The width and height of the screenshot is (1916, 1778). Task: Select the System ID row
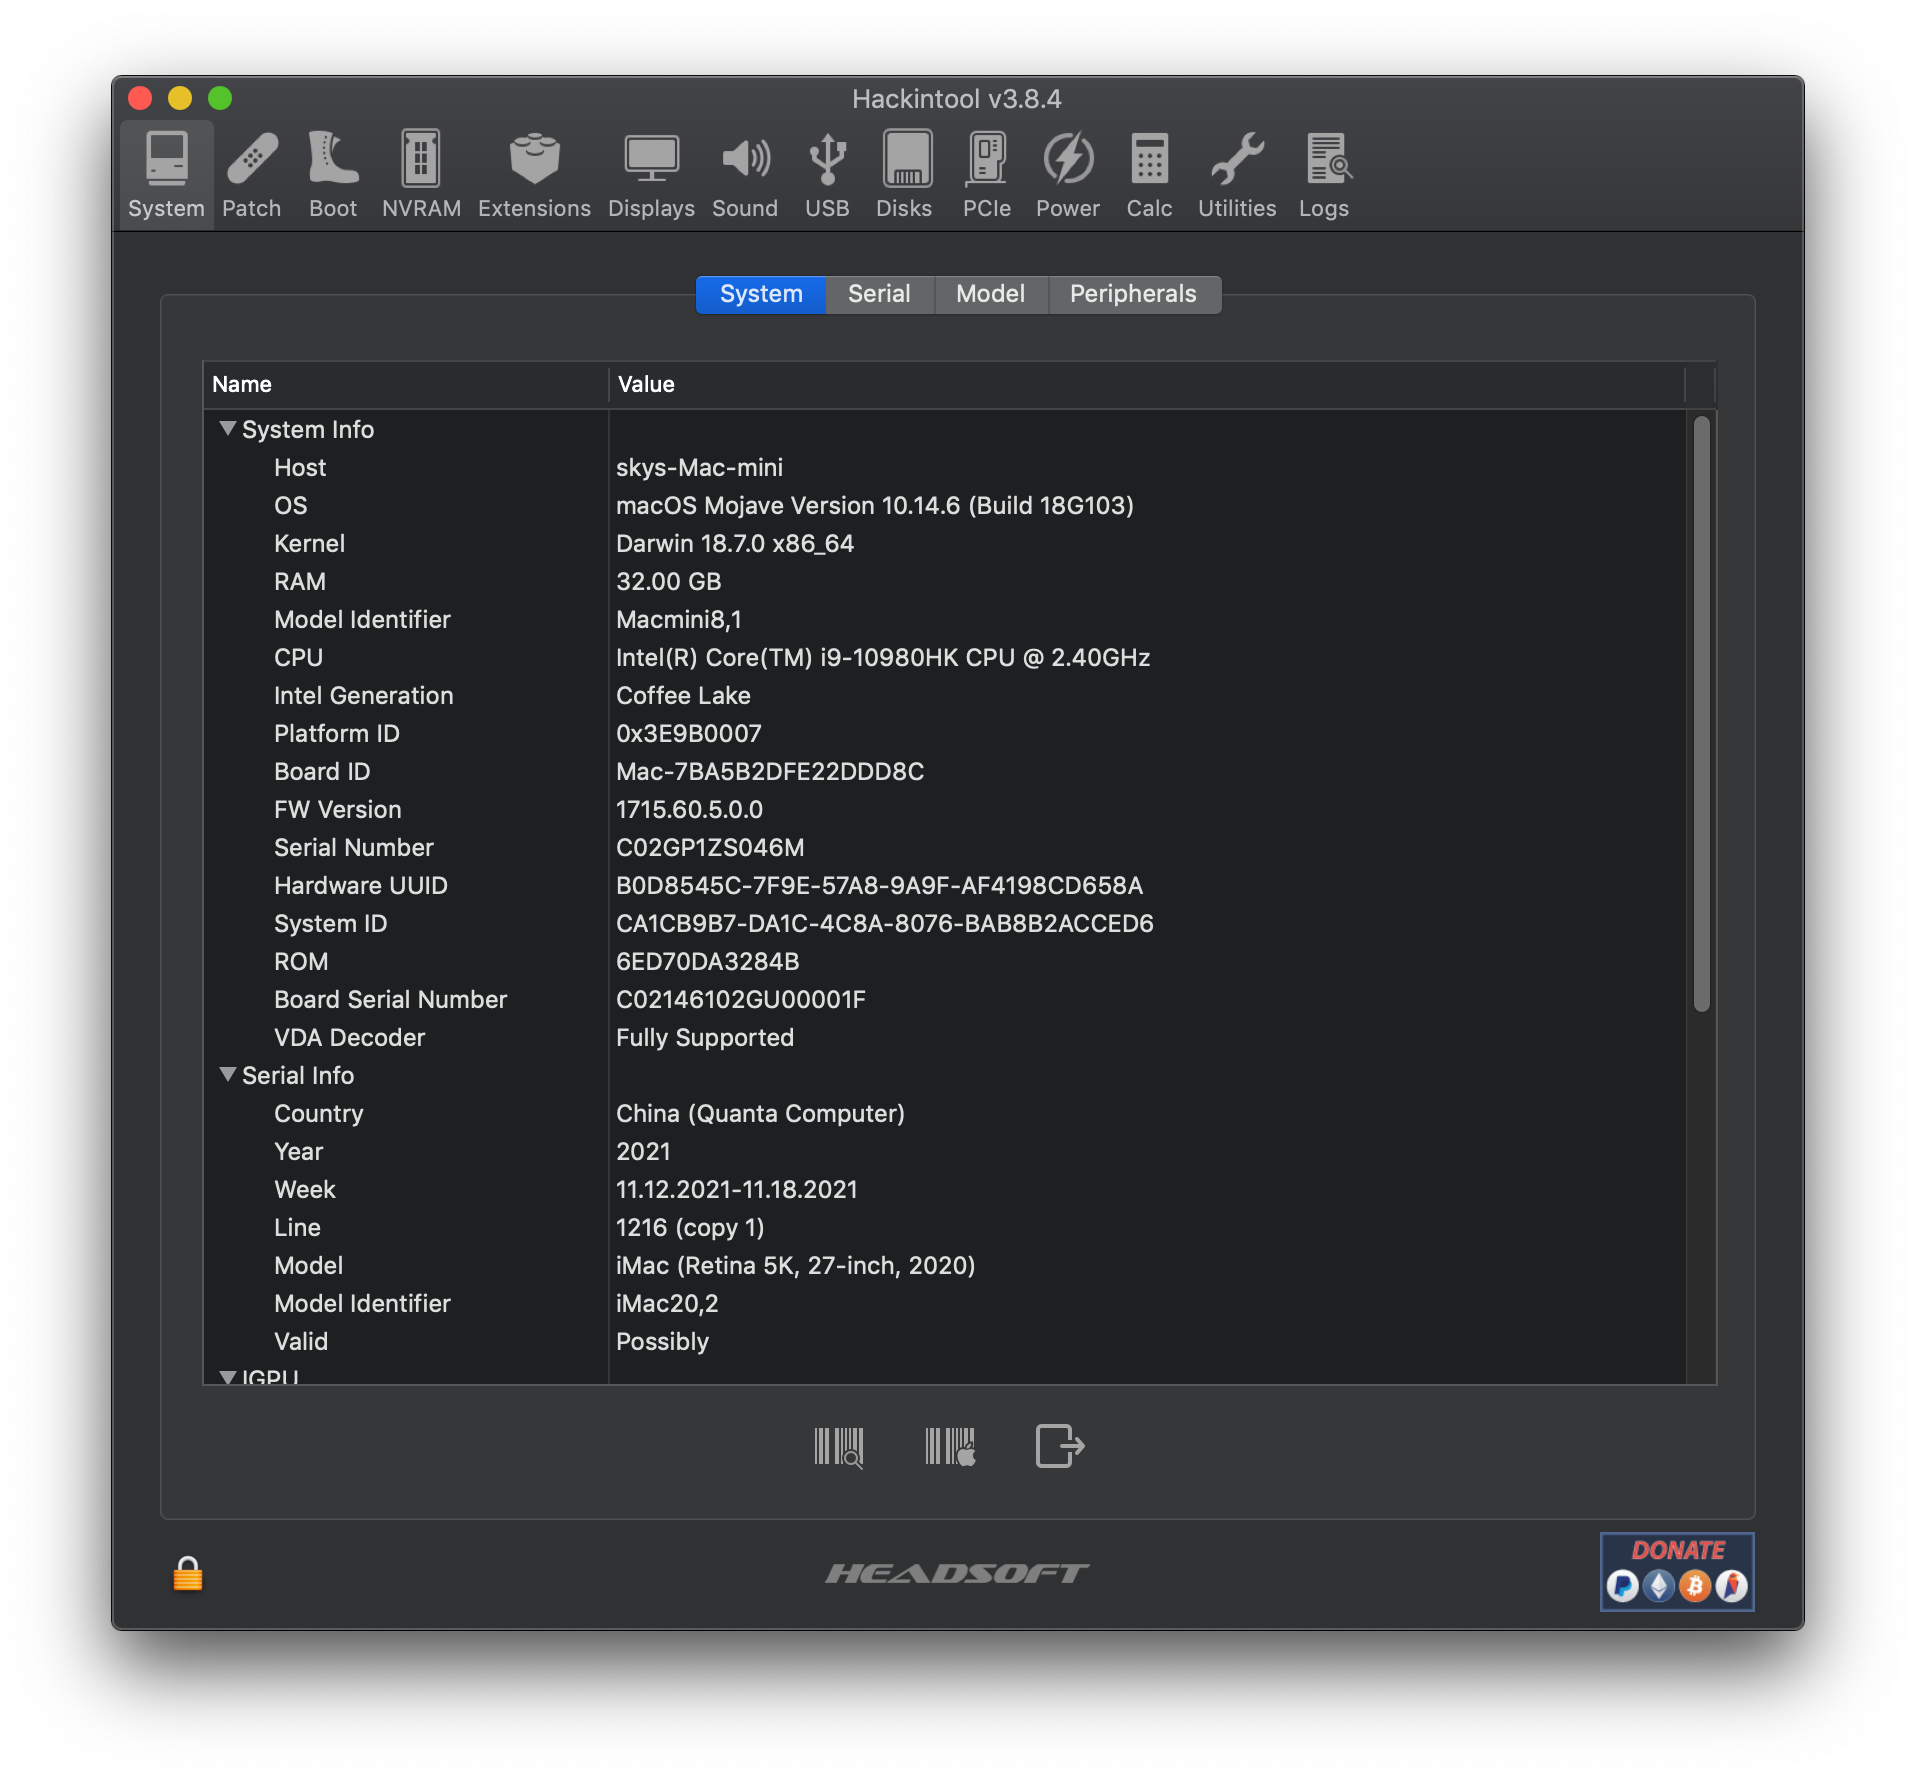pos(945,924)
